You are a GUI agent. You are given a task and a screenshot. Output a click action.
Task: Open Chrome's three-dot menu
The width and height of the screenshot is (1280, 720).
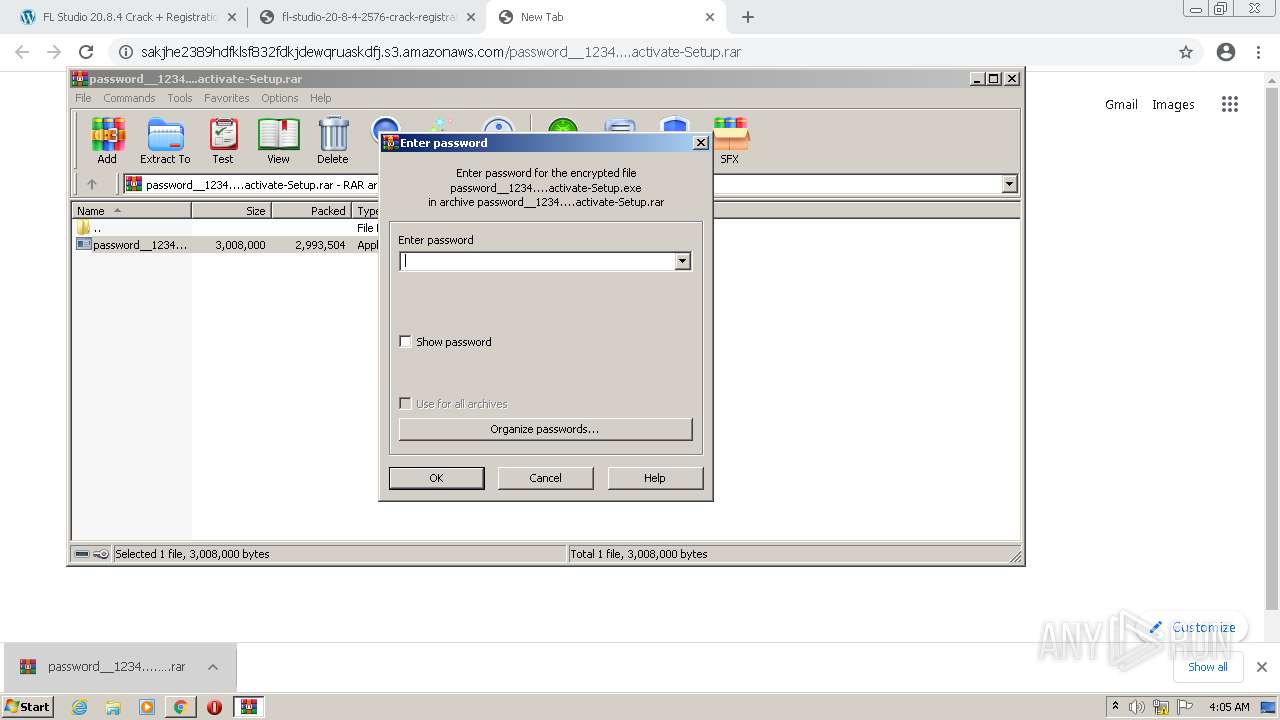click(1259, 52)
